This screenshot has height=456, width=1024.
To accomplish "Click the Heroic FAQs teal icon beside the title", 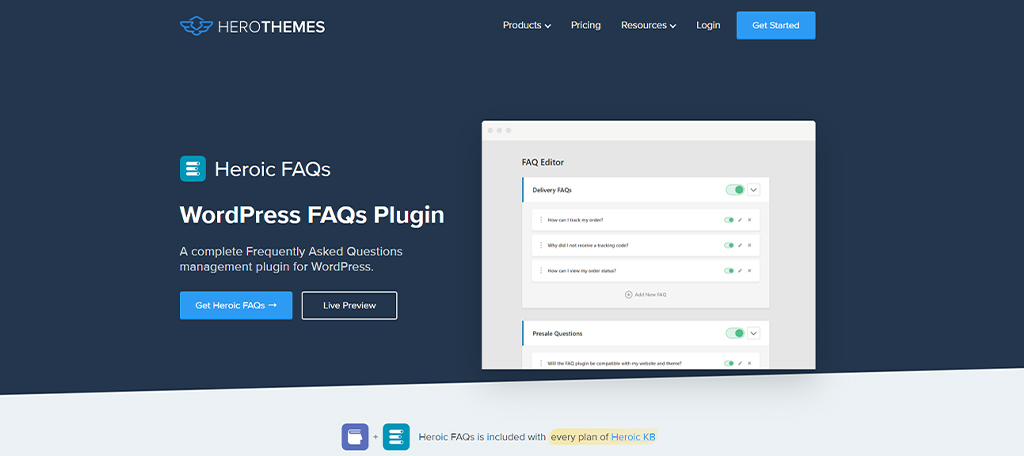I will click(193, 169).
